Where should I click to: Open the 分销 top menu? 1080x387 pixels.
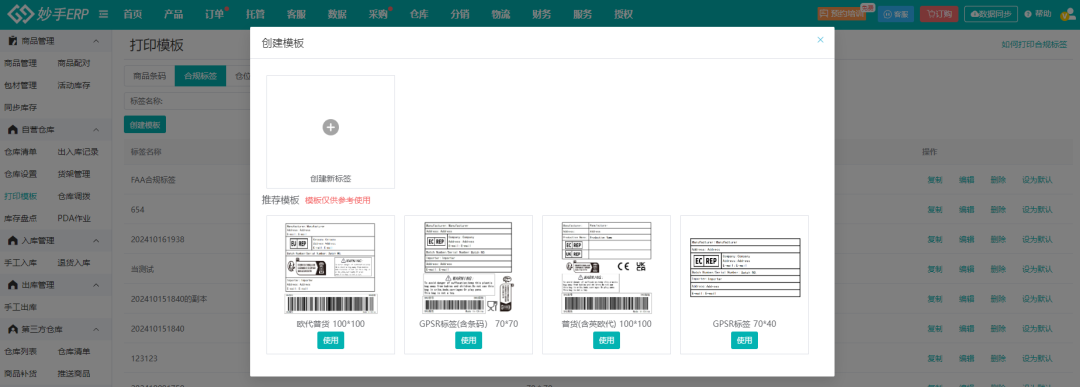pyautogui.click(x=460, y=14)
